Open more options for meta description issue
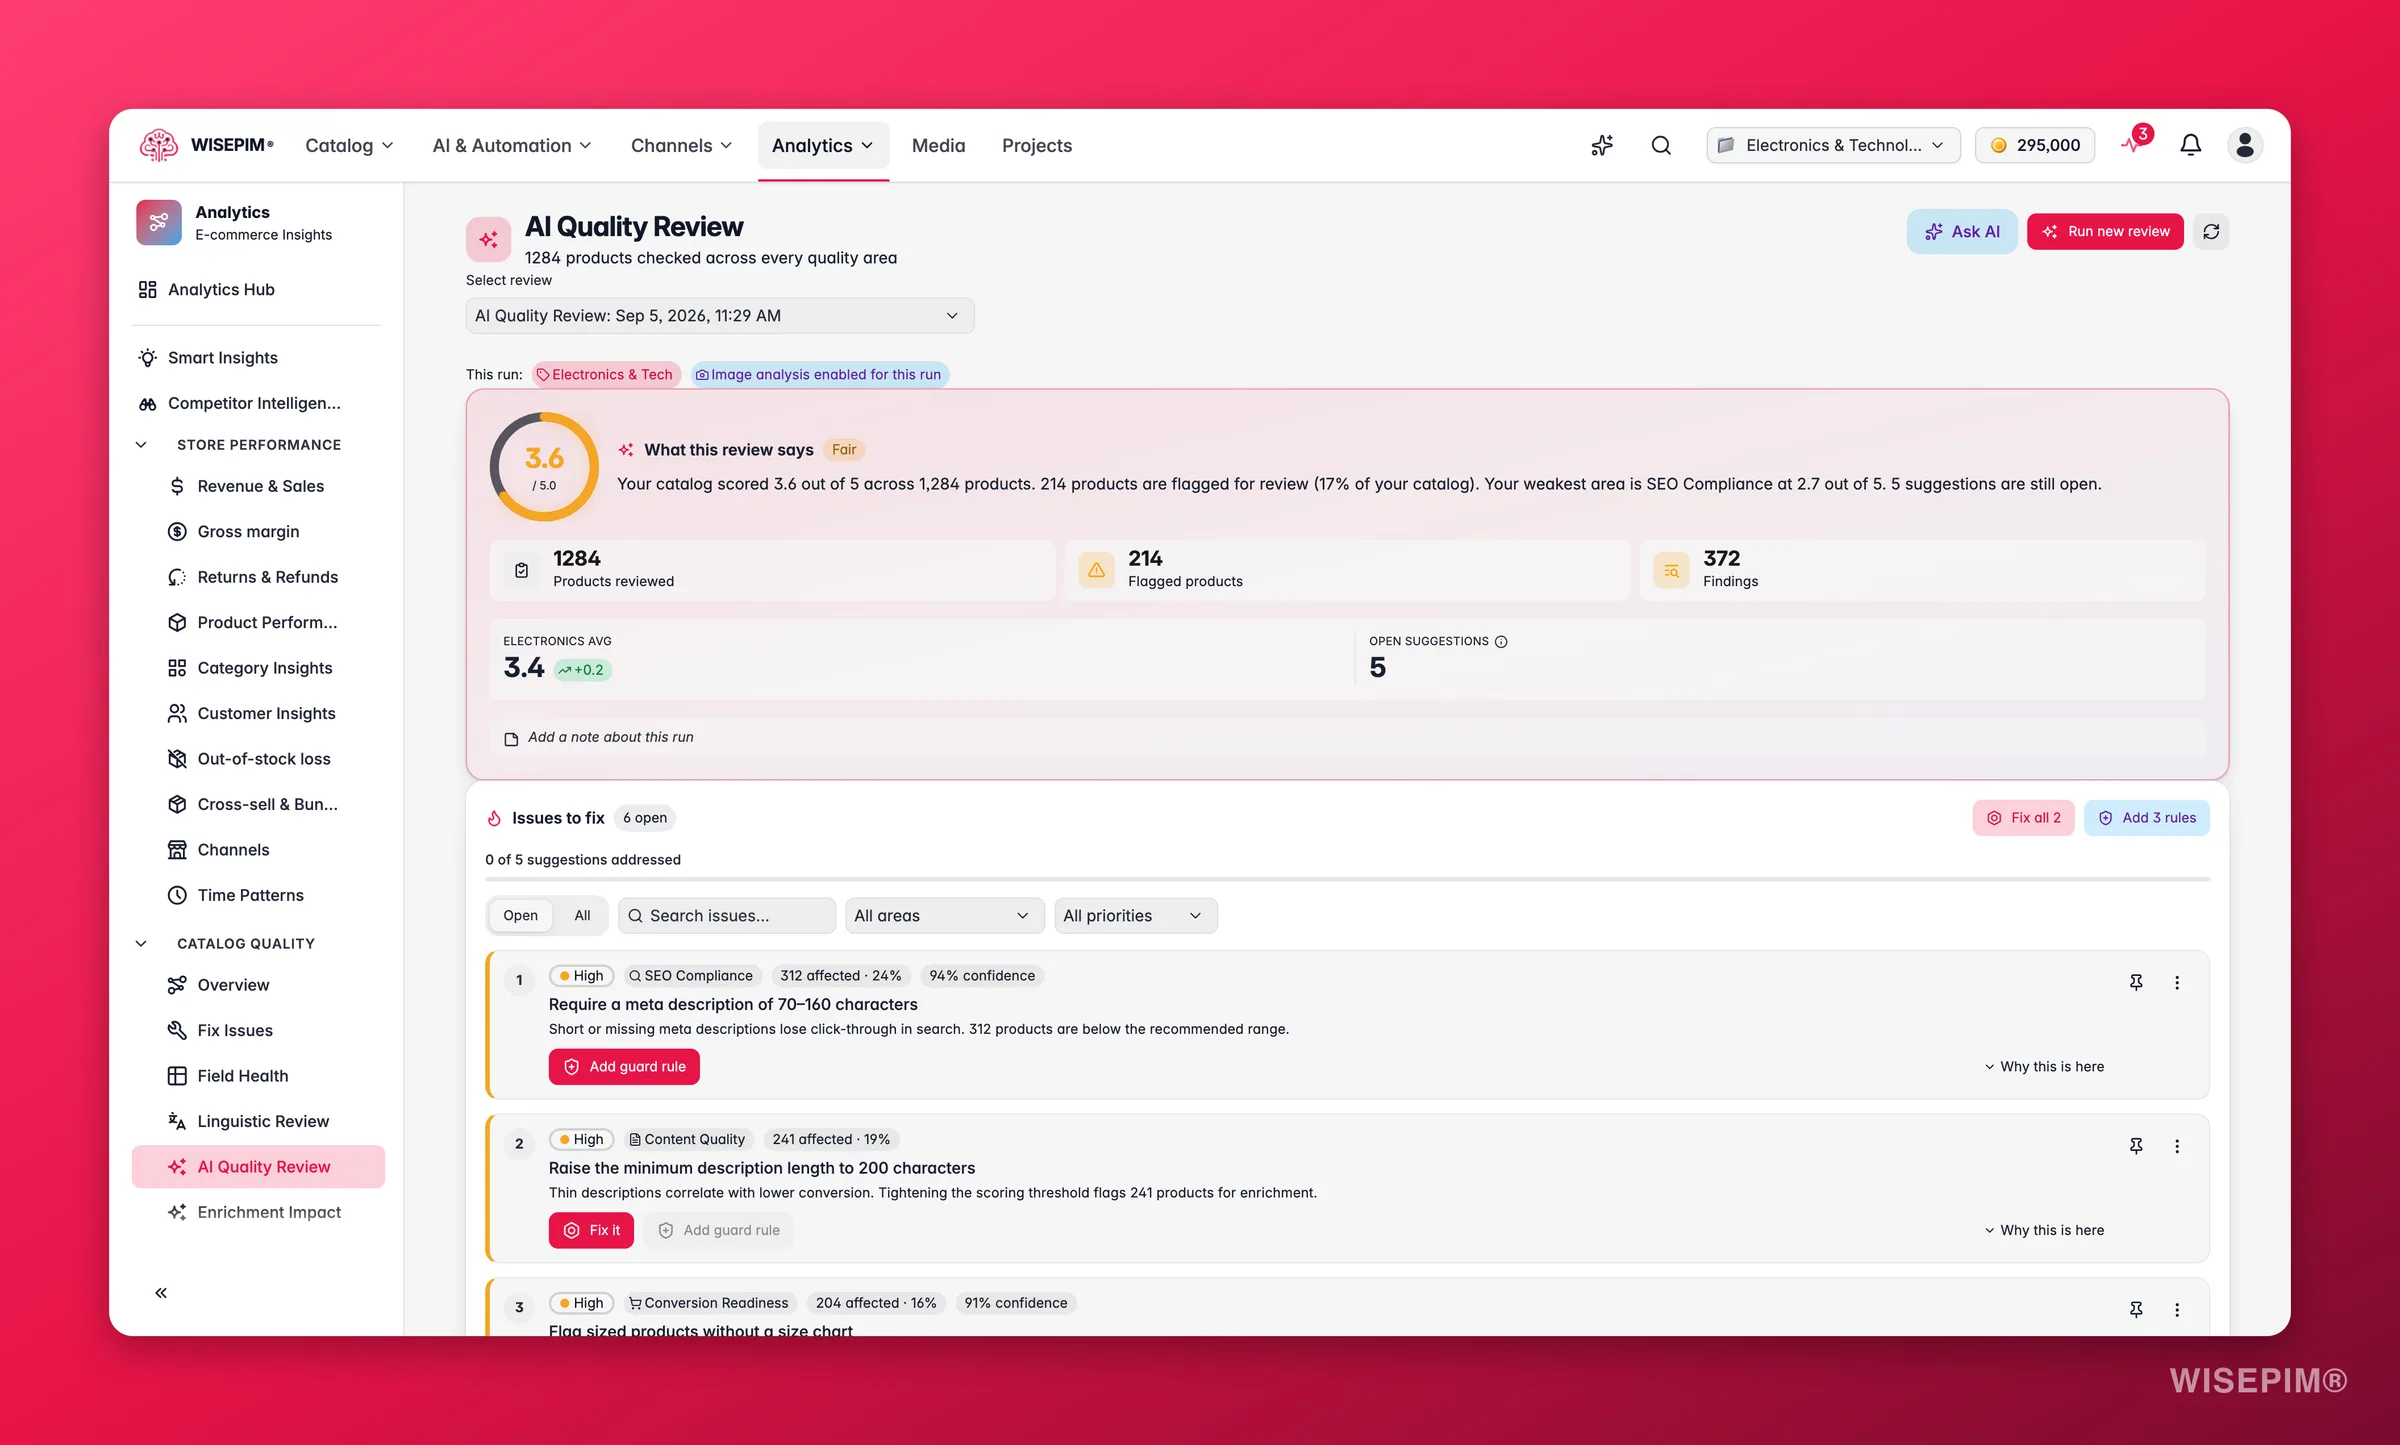The width and height of the screenshot is (2400, 1445). coord(2177,982)
